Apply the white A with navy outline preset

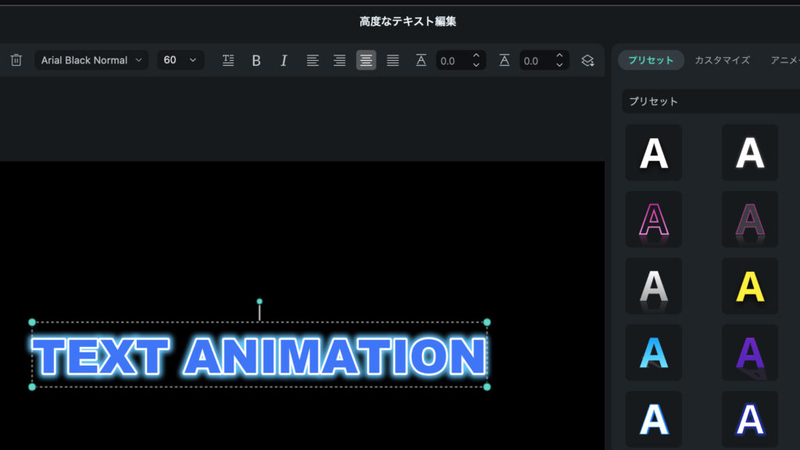click(x=749, y=419)
